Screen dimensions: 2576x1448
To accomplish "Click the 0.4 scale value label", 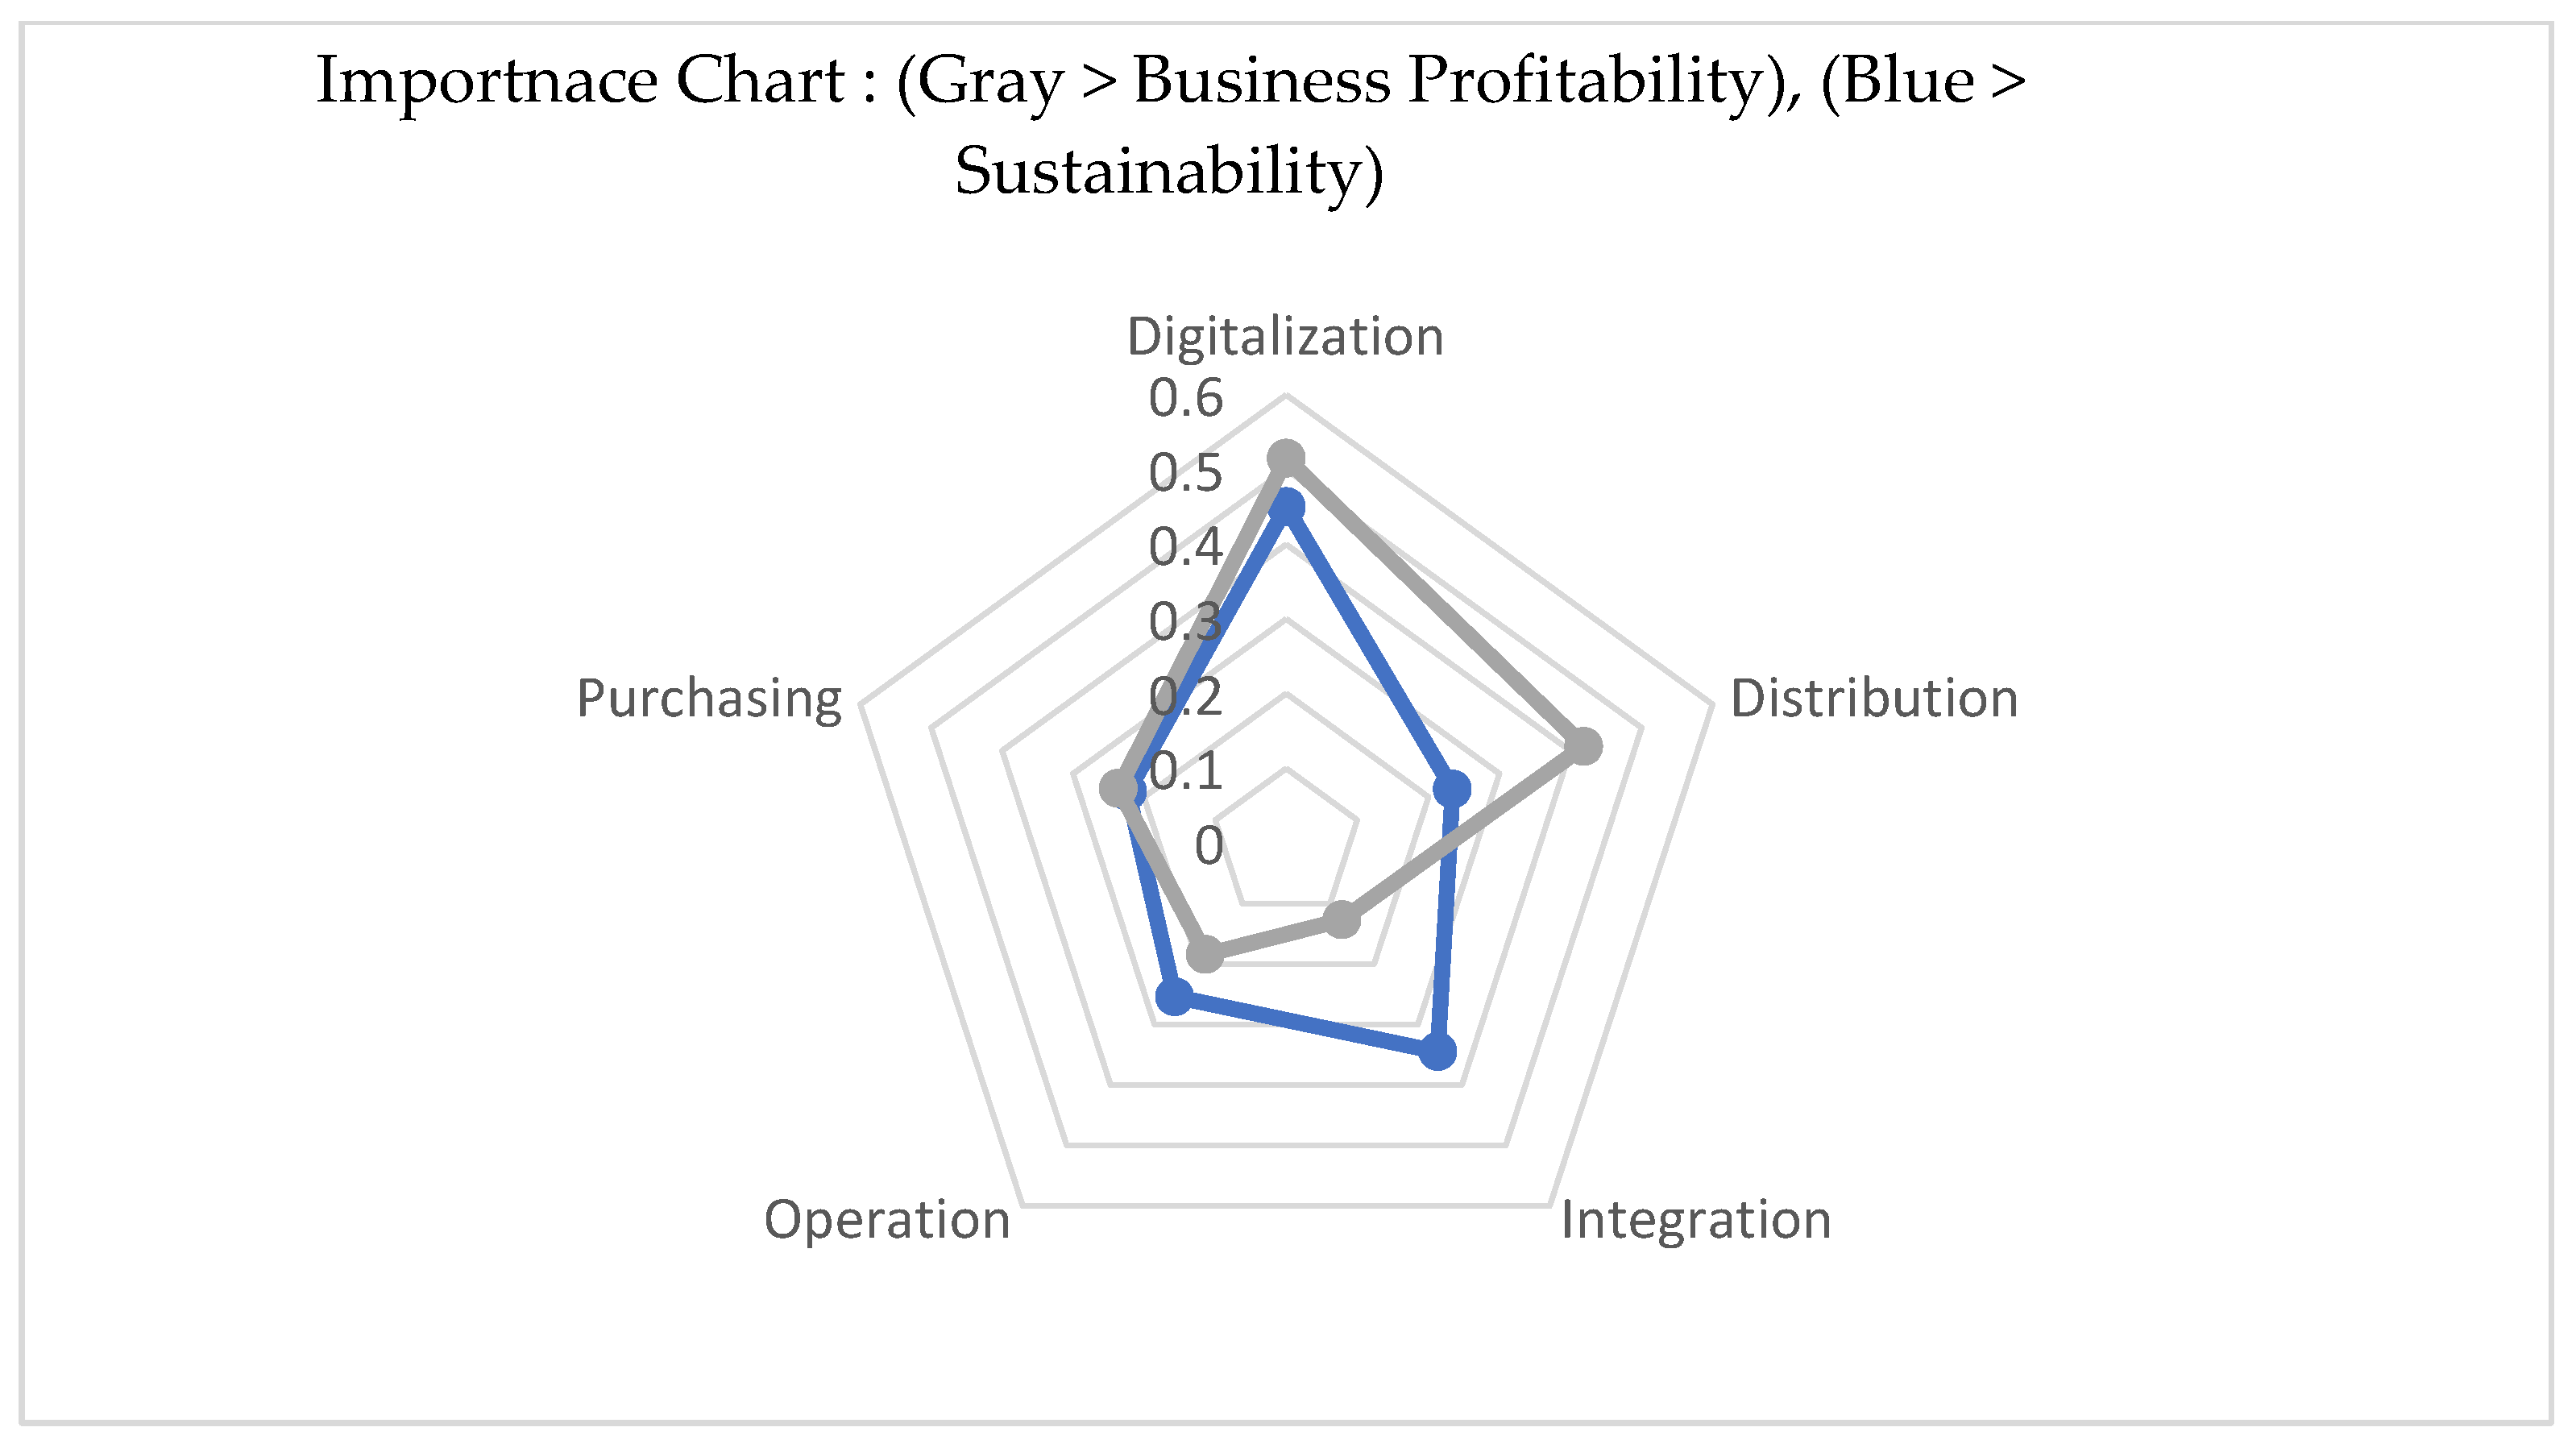I will (x=1185, y=548).
